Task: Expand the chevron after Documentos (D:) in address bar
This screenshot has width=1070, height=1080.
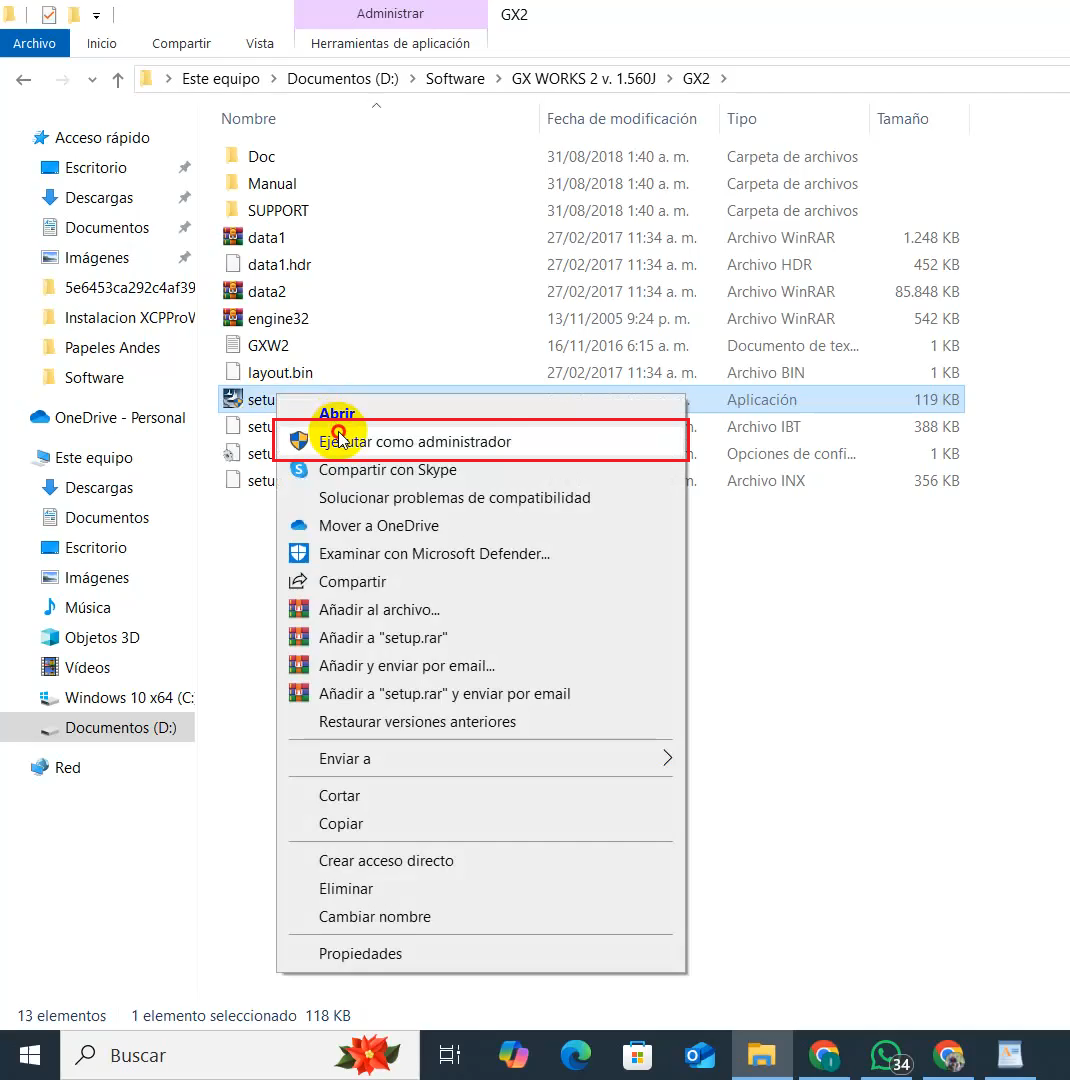Action: tap(413, 79)
